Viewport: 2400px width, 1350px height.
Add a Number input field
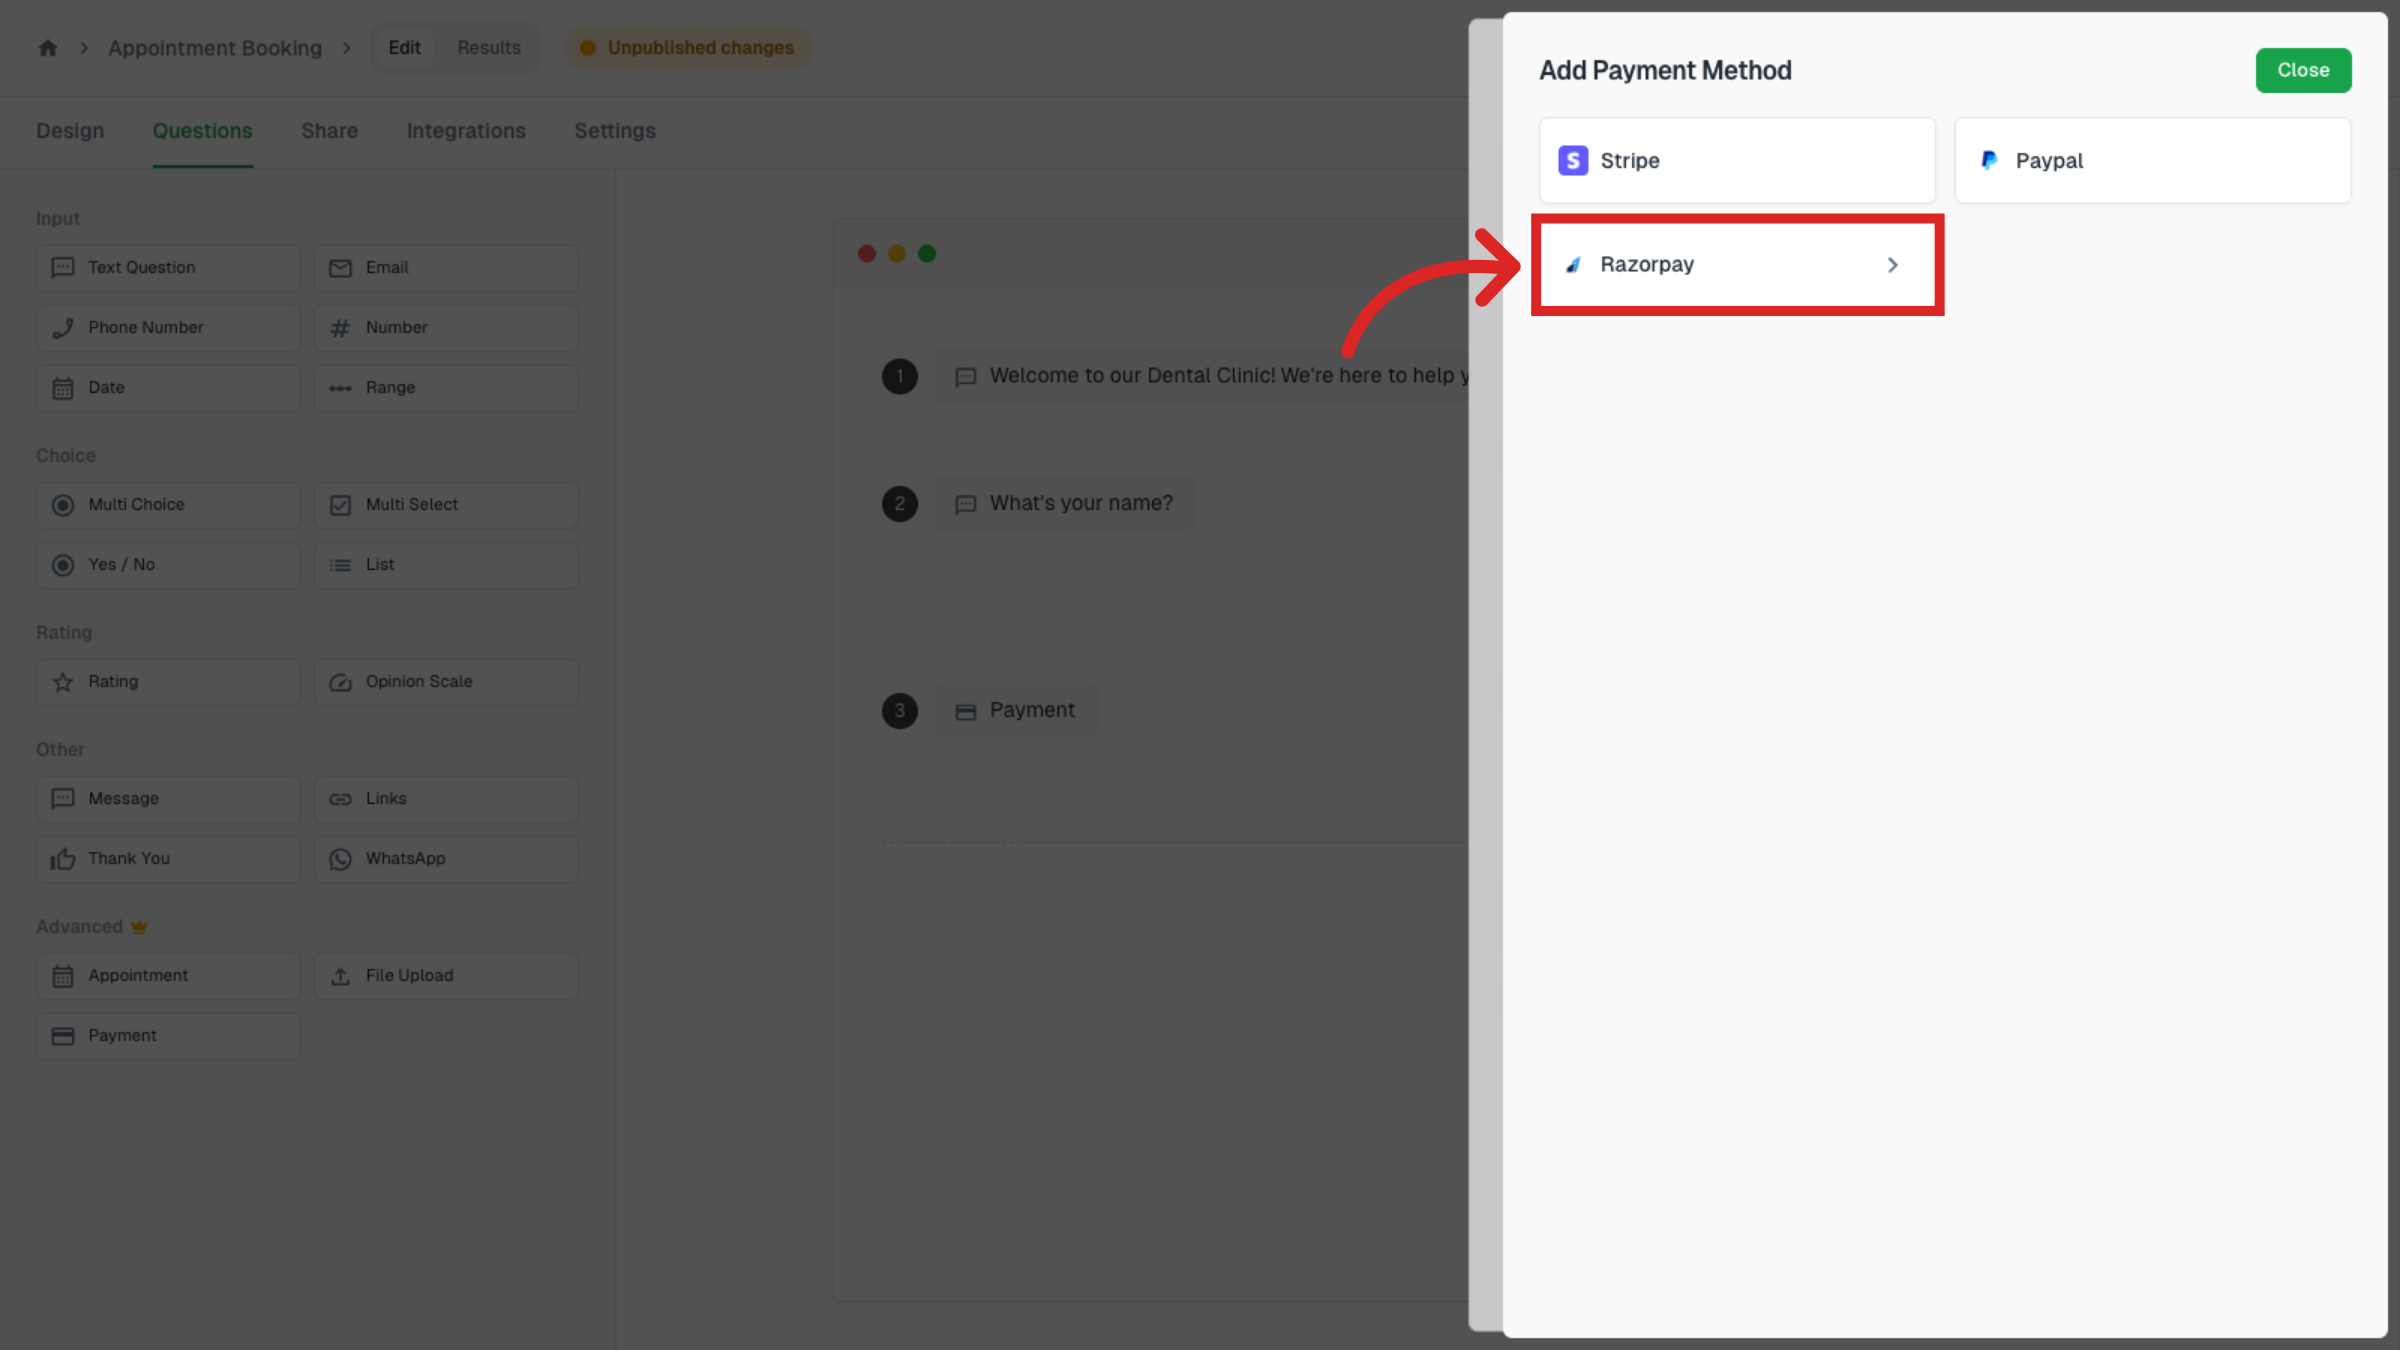446,328
